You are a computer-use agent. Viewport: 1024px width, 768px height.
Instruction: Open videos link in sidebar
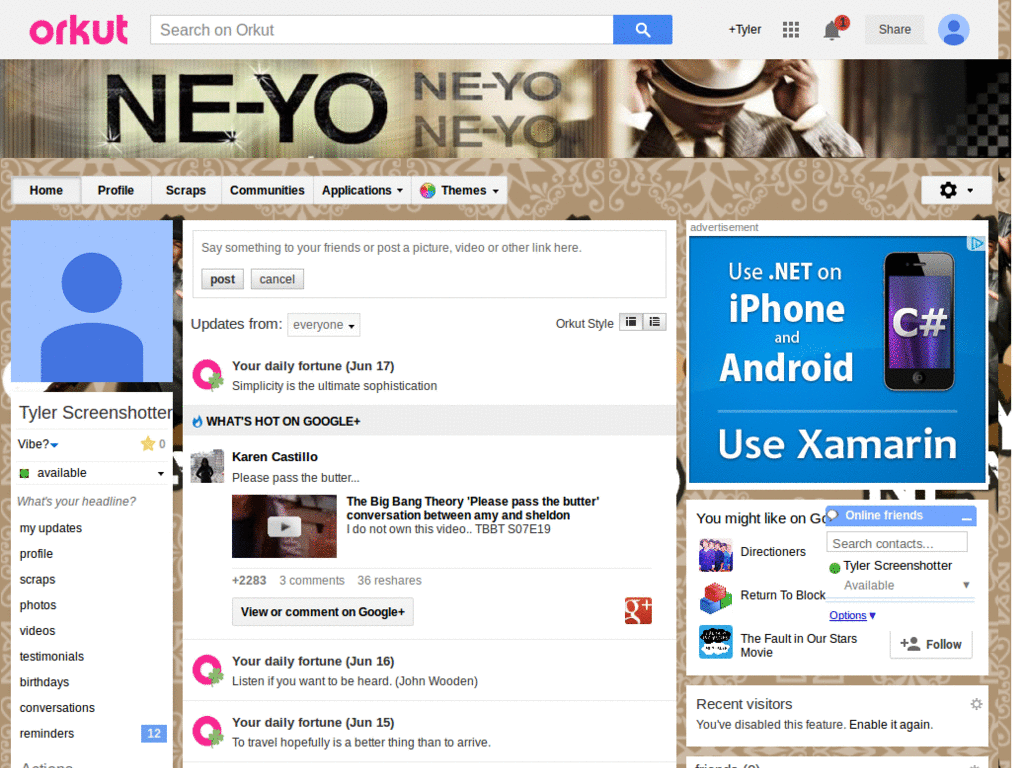[x=37, y=631]
